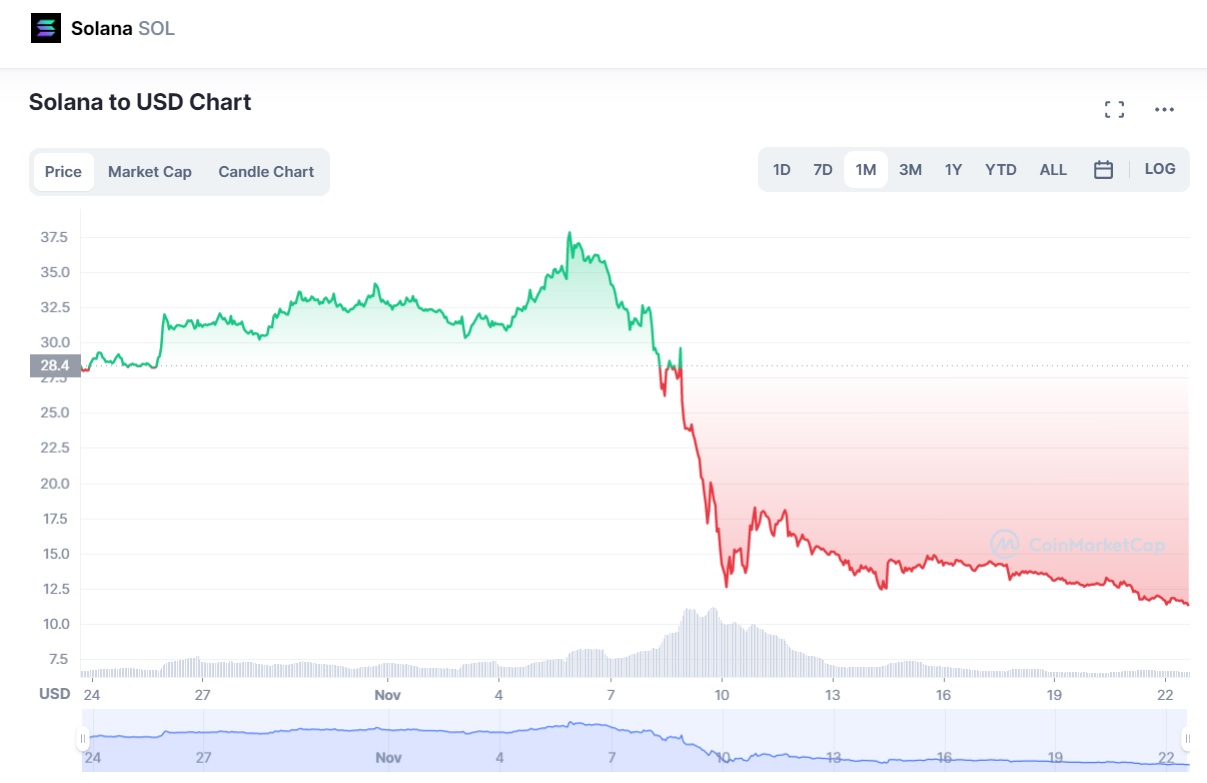Open the more options ellipsis menu
Screen dimensions: 1207x783
coord(1164,110)
